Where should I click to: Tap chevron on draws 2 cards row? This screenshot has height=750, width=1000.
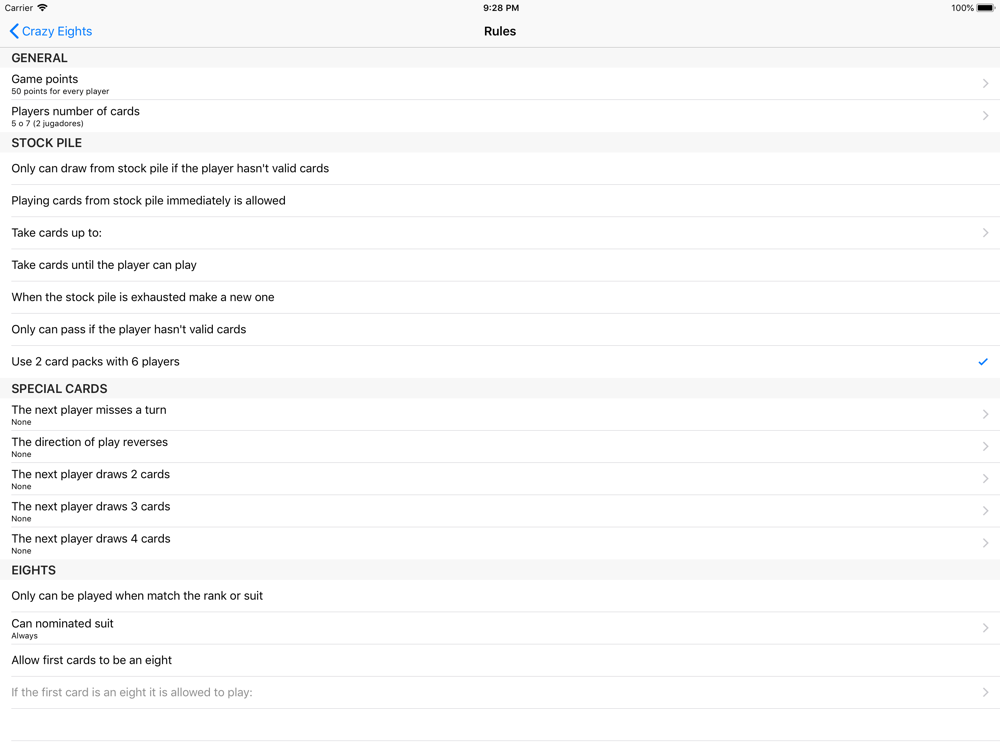[985, 478]
